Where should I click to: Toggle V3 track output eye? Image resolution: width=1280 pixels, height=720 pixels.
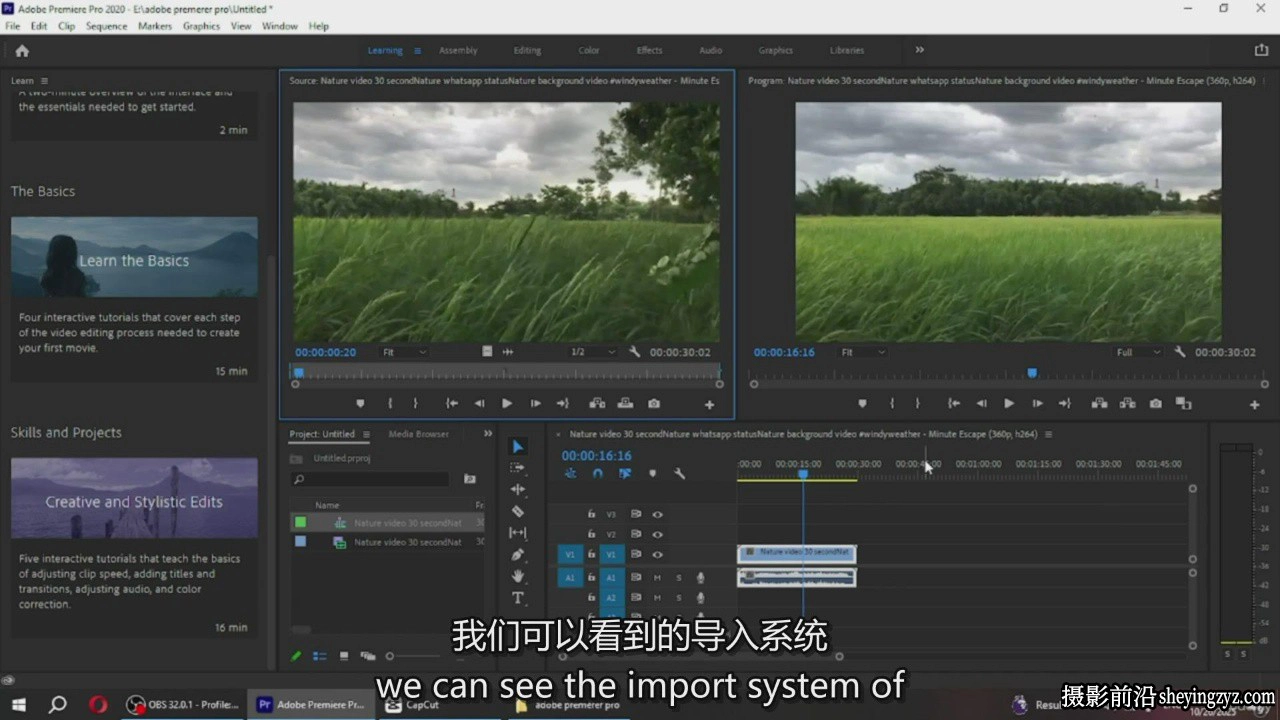point(657,514)
